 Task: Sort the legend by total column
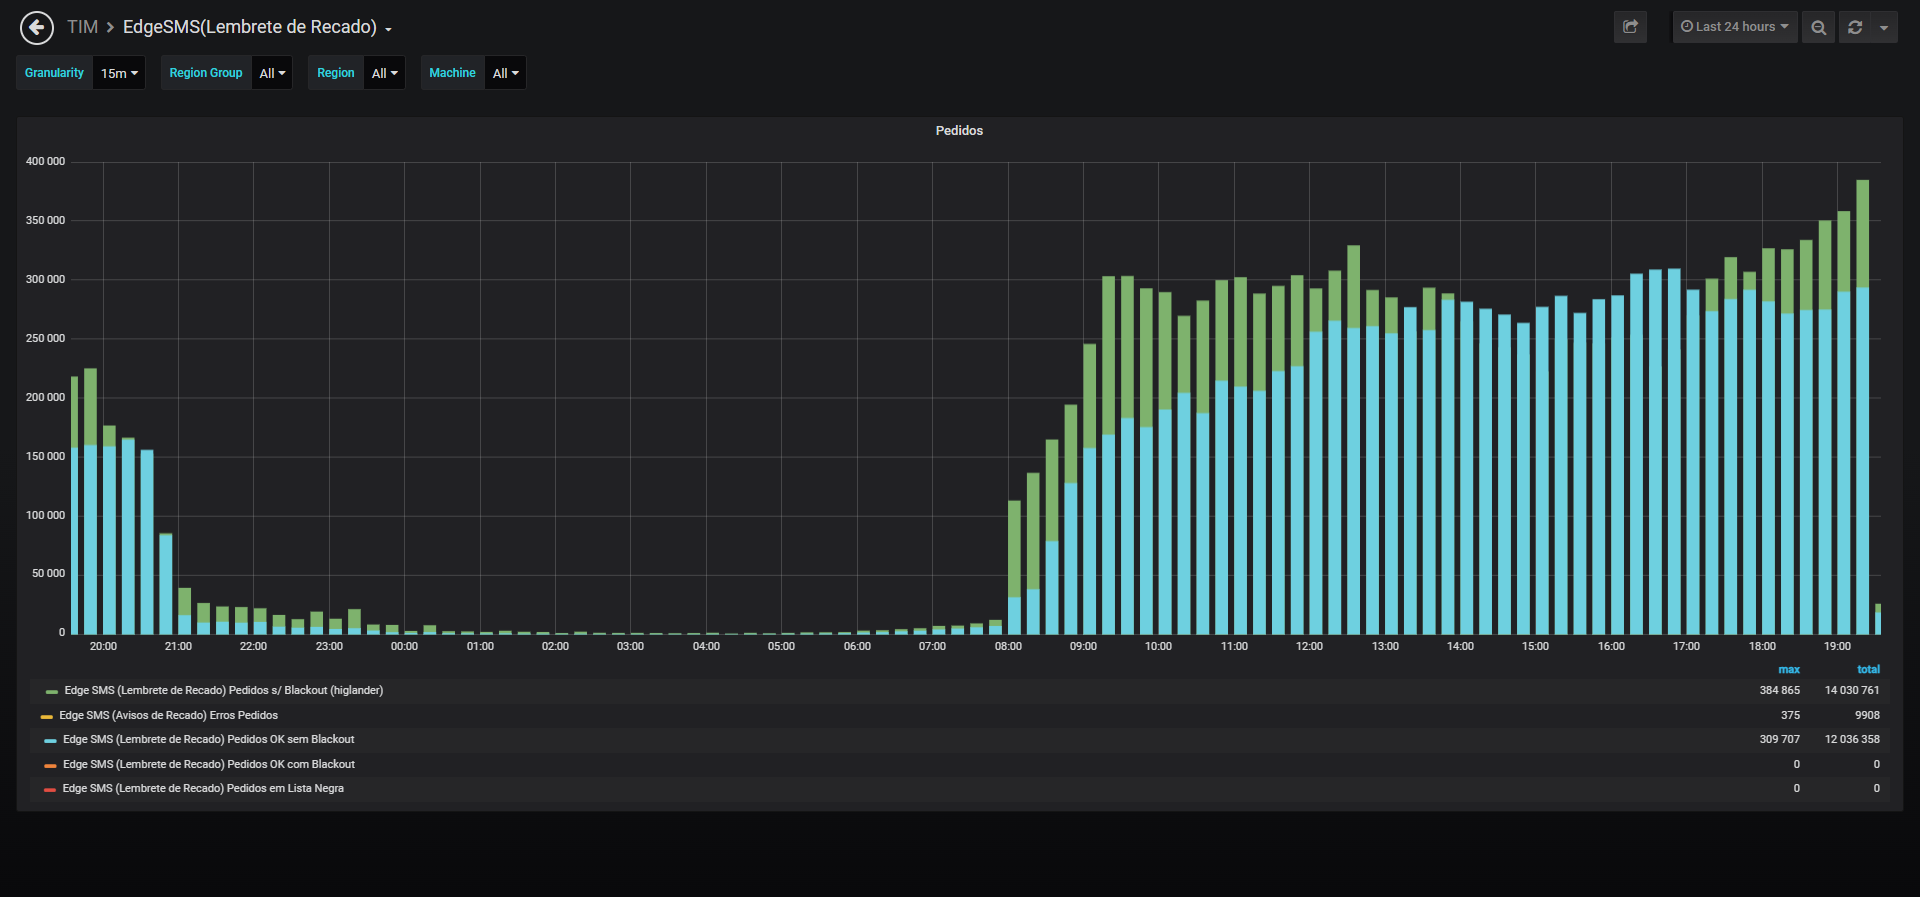coord(1868,669)
